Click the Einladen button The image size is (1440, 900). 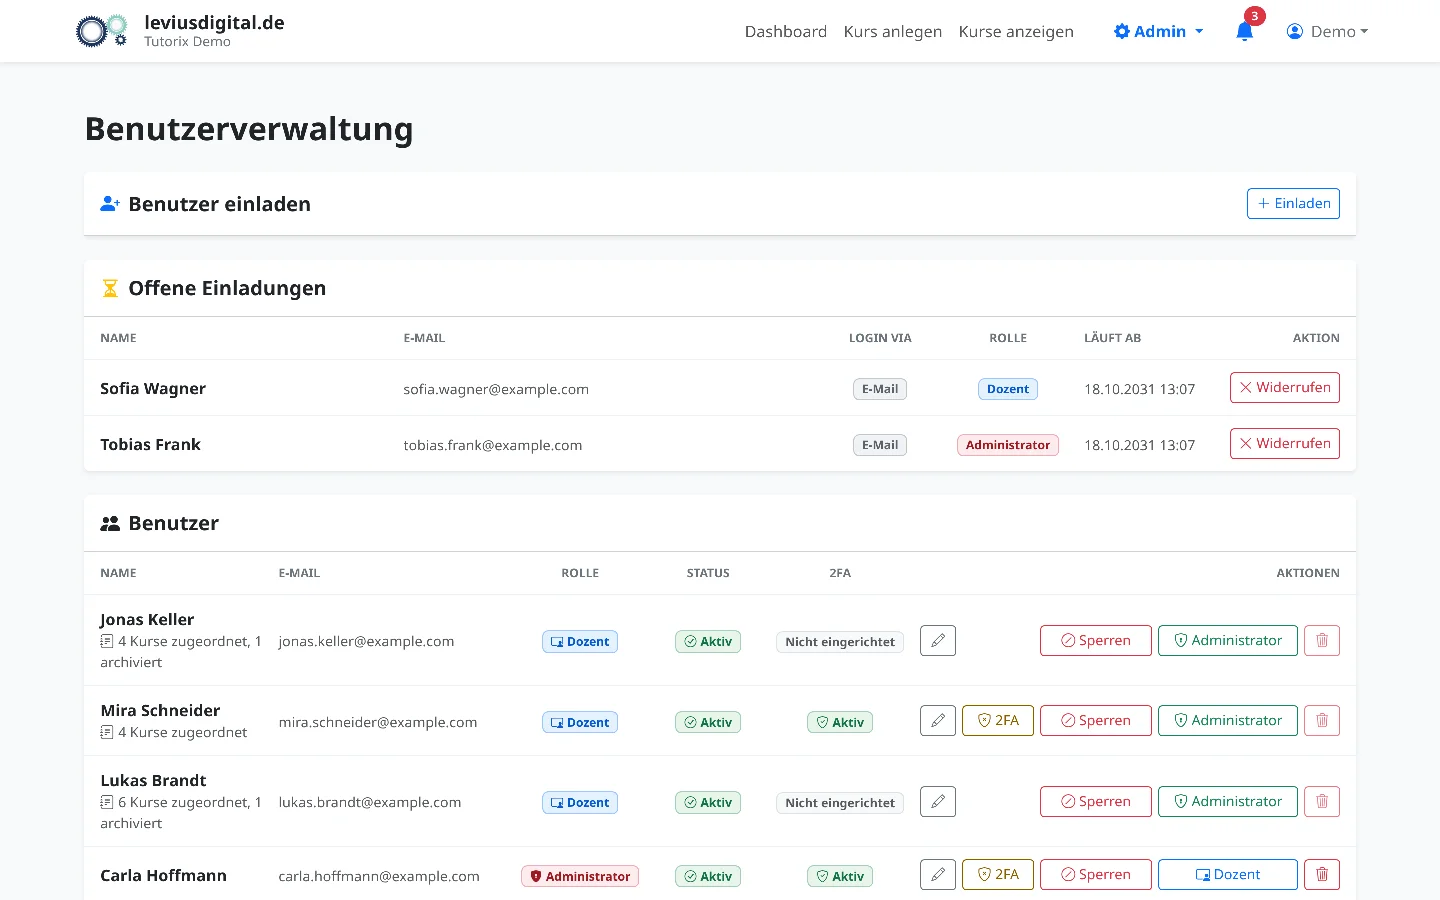pyautogui.click(x=1293, y=203)
